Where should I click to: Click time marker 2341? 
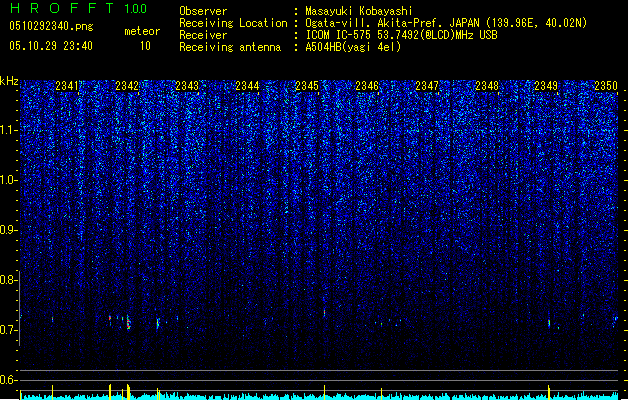pyautogui.click(x=67, y=86)
